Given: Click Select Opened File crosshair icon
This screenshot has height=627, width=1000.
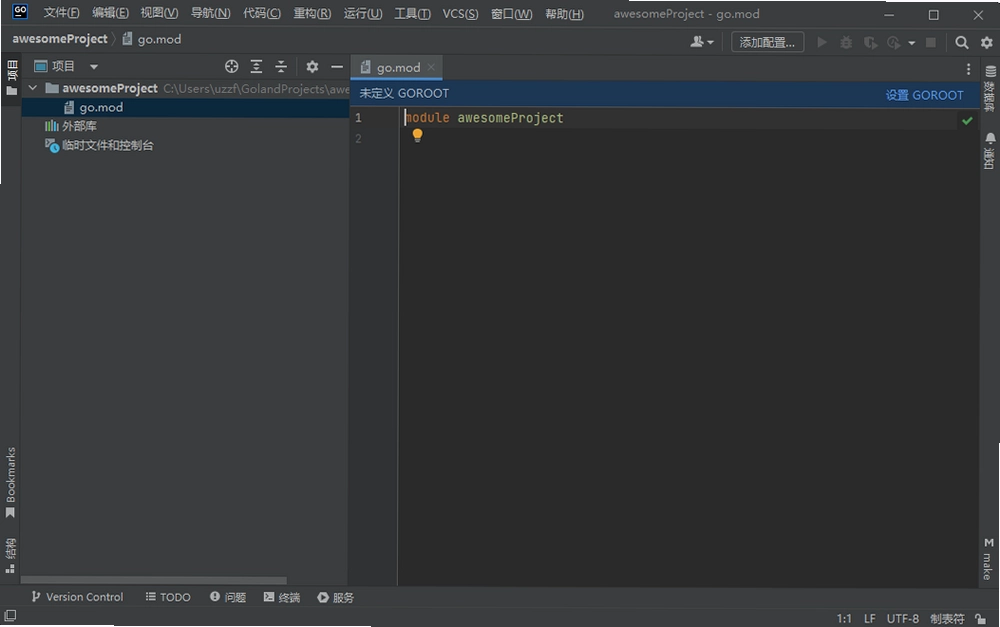Looking at the screenshot, I should pyautogui.click(x=232, y=66).
